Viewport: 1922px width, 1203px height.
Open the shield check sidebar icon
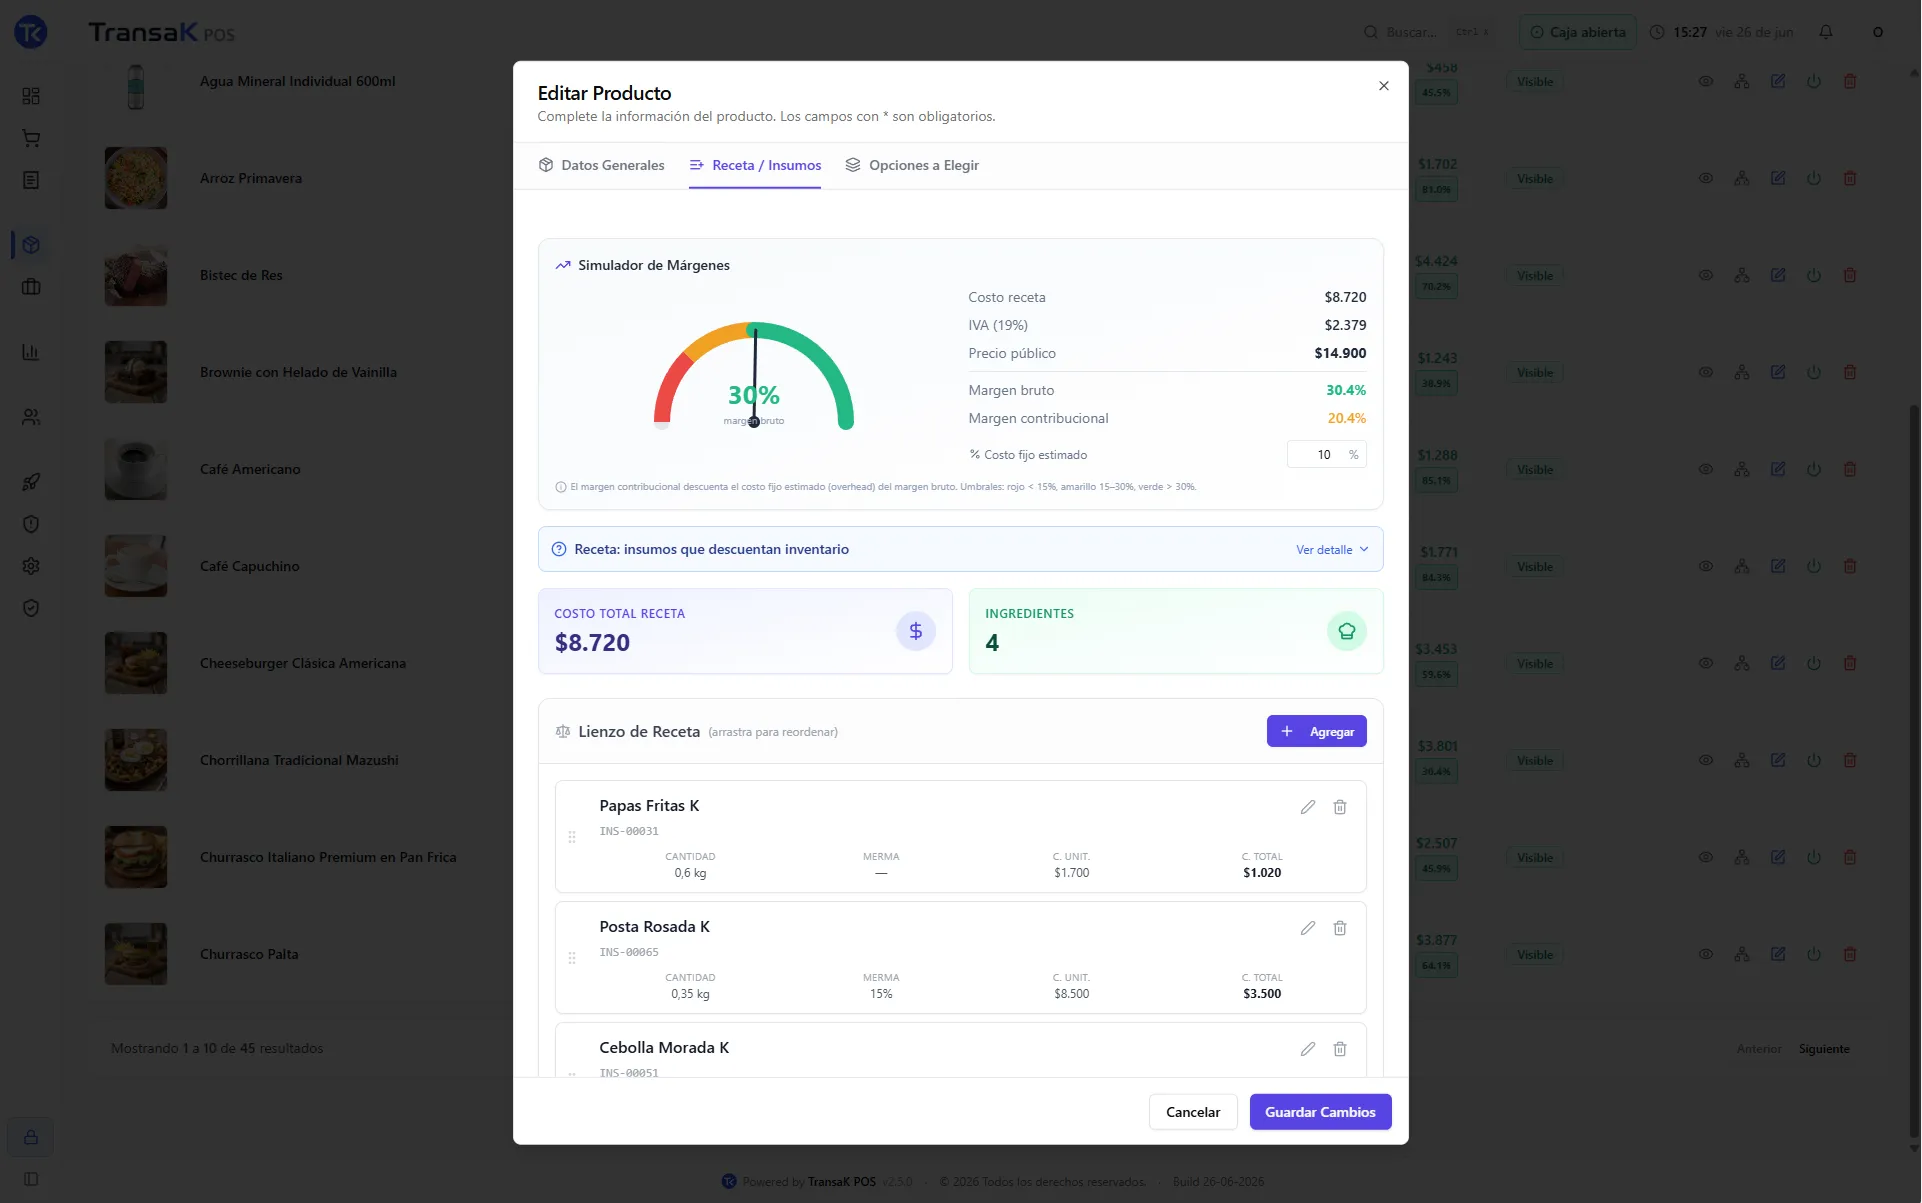[31, 608]
